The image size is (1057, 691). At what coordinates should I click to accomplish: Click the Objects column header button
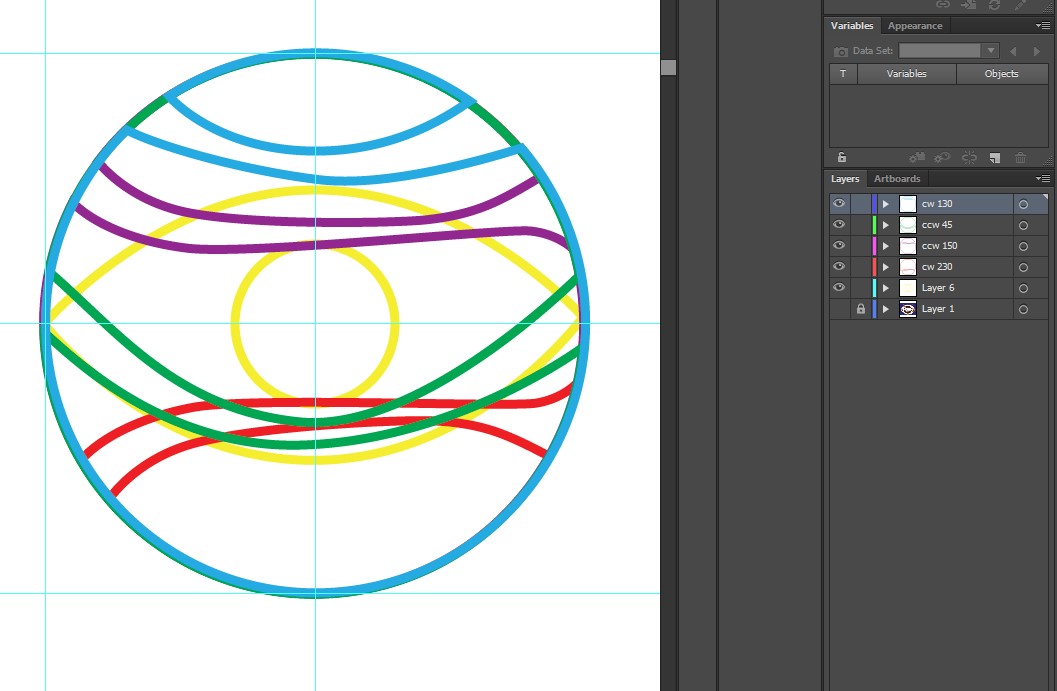pos(1001,73)
